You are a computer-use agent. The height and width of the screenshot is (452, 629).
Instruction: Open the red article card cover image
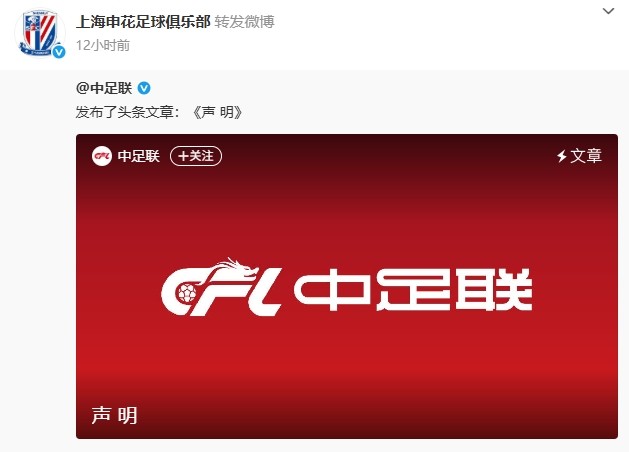tap(347, 286)
